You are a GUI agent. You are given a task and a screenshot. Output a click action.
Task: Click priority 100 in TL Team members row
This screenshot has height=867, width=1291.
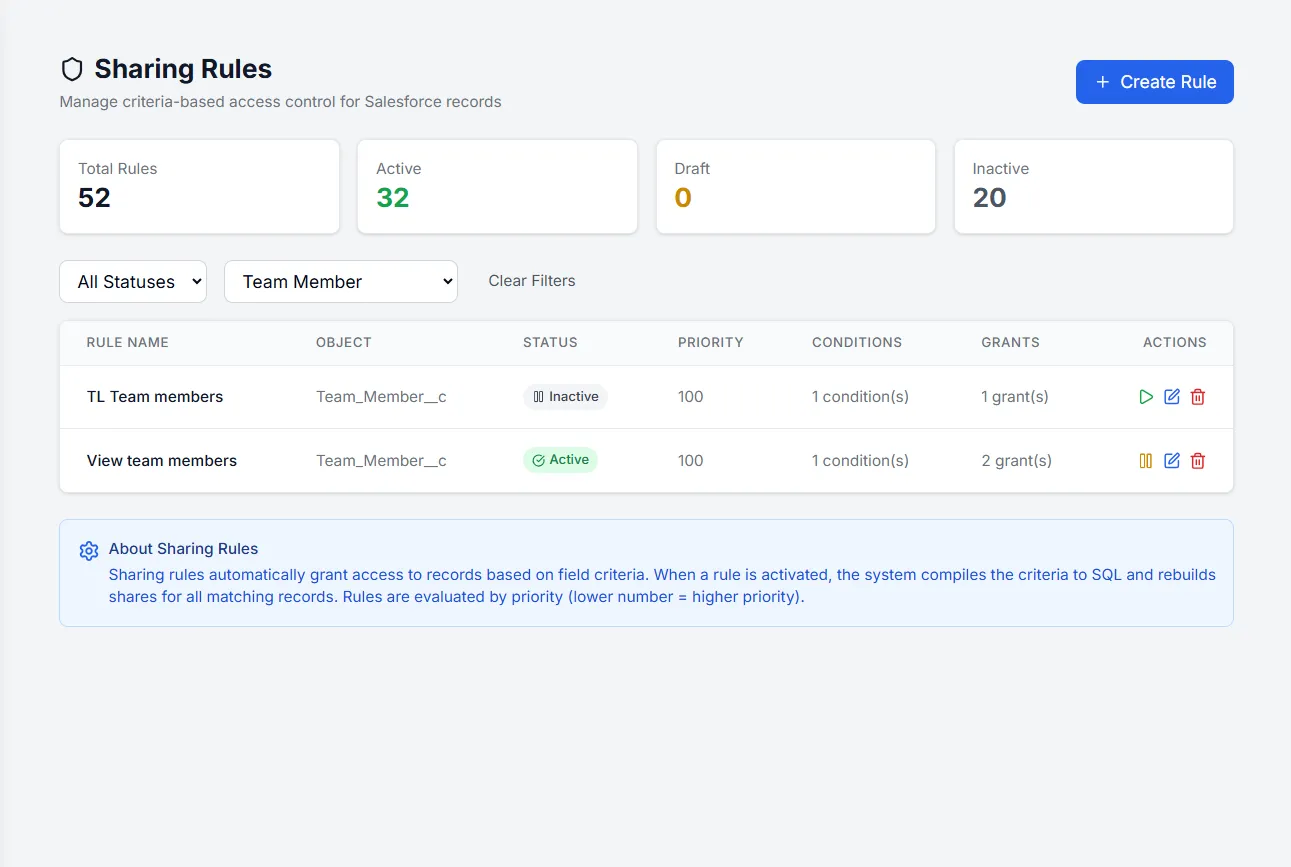coord(691,397)
